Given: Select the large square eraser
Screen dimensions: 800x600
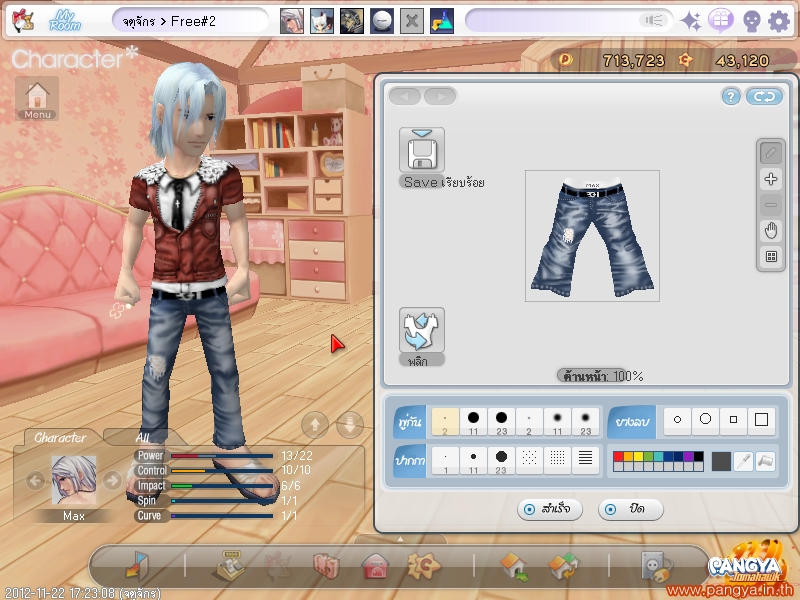Looking at the screenshot, I should point(761,419).
